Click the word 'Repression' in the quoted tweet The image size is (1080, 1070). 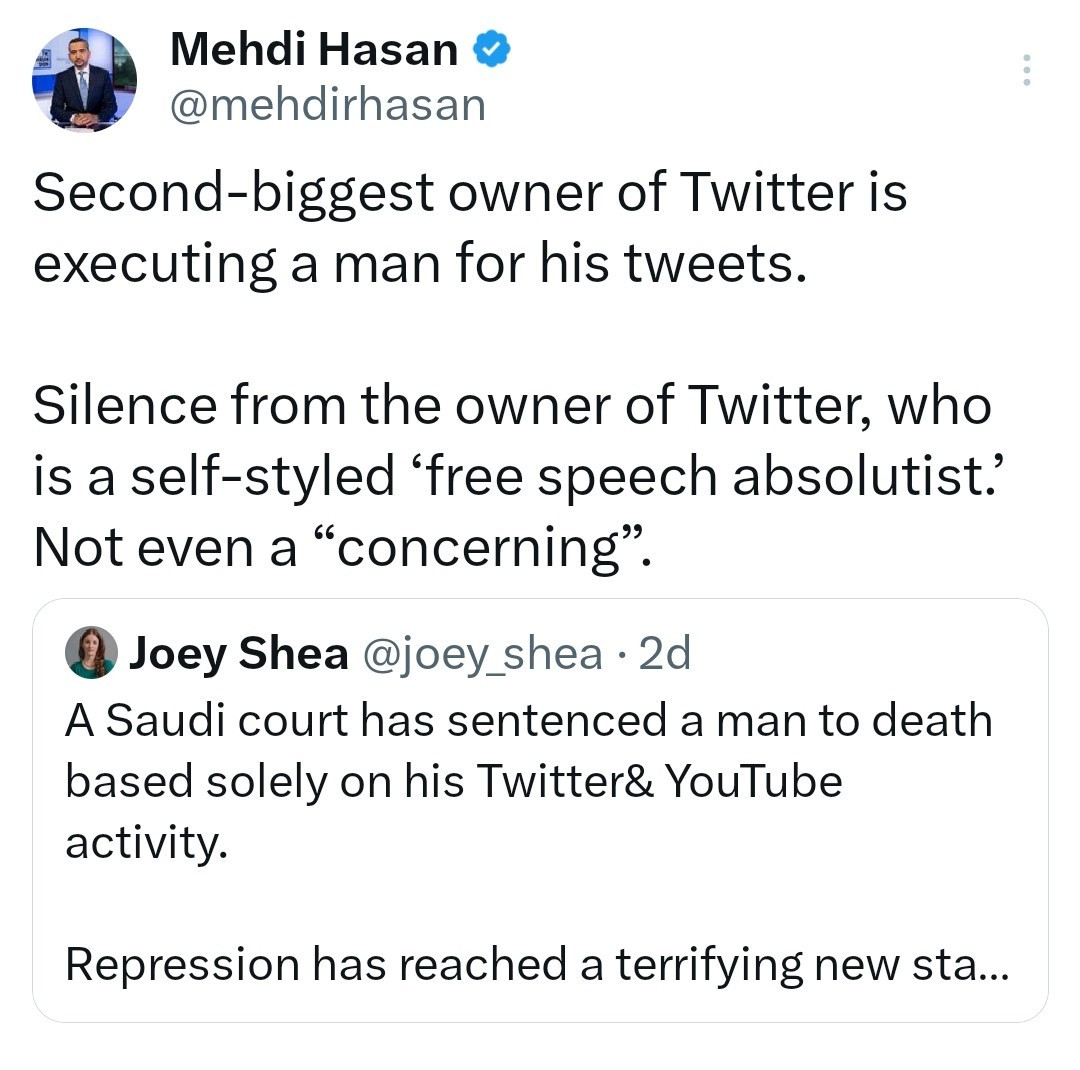point(182,965)
